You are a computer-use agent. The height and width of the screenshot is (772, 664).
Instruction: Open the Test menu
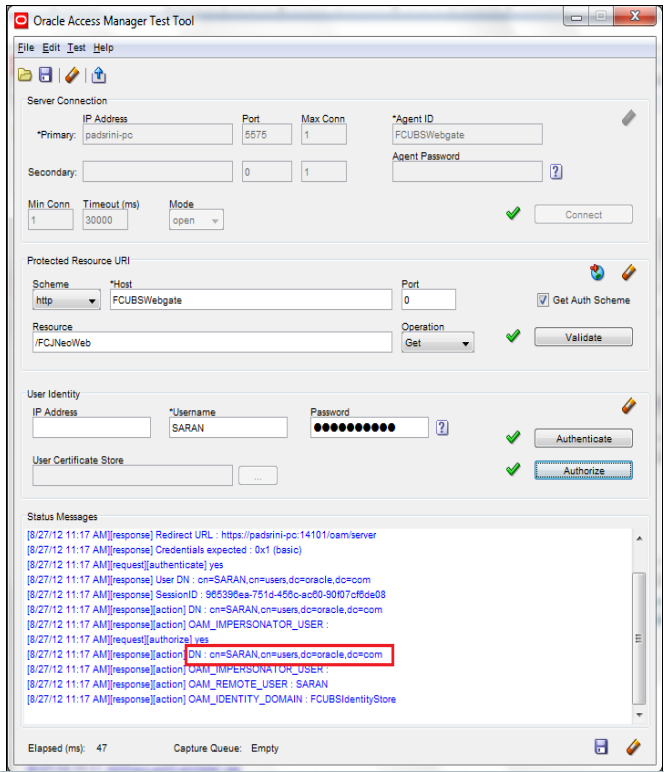(x=76, y=47)
